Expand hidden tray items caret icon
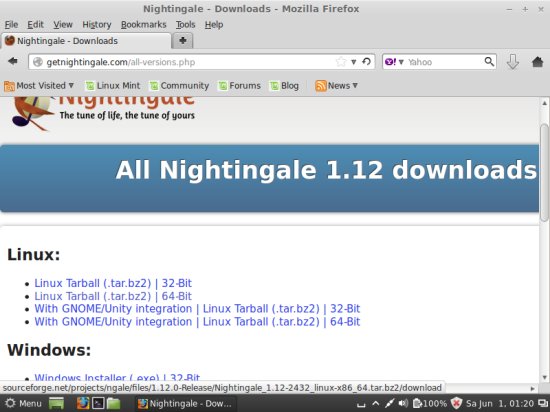This screenshot has height=412, width=550. (375, 403)
